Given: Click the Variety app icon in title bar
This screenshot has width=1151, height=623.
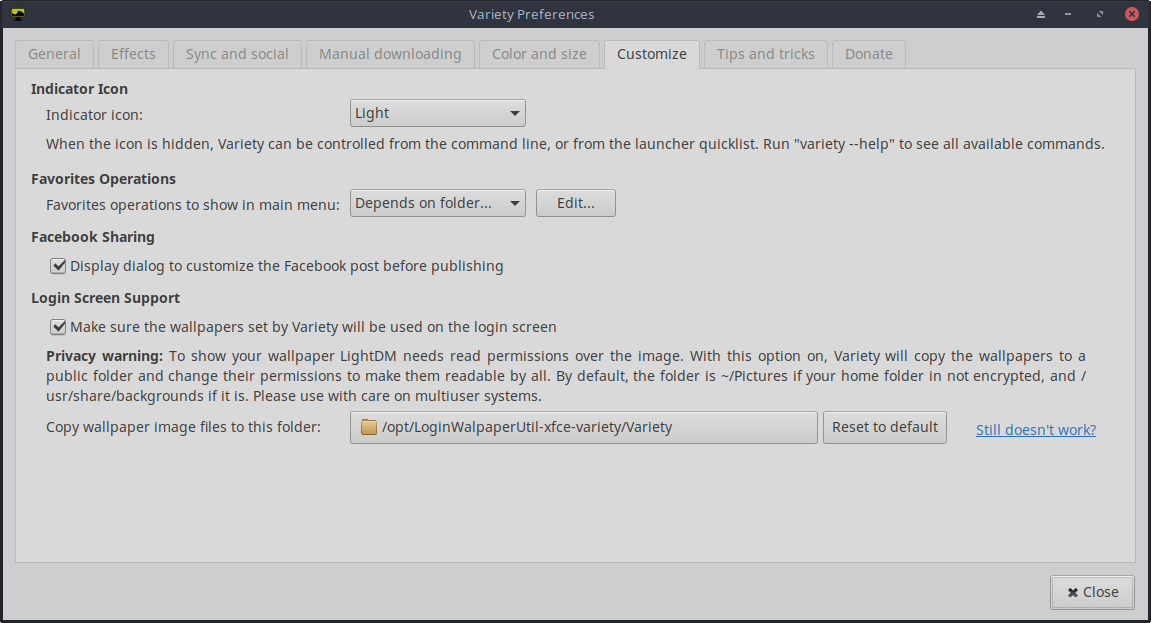Looking at the screenshot, I should click(x=18, y=14).
